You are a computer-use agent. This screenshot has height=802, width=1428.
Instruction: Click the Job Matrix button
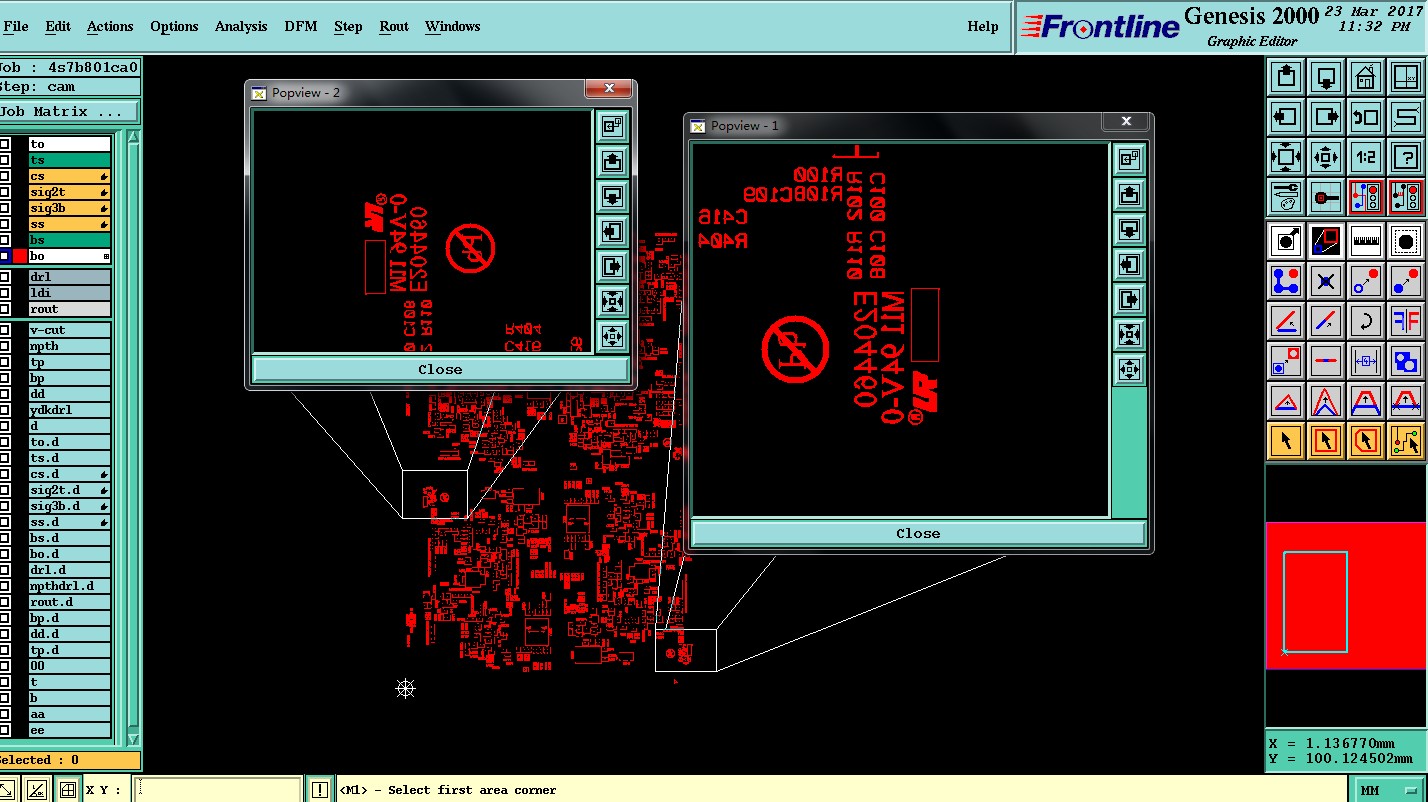point(69,111)
